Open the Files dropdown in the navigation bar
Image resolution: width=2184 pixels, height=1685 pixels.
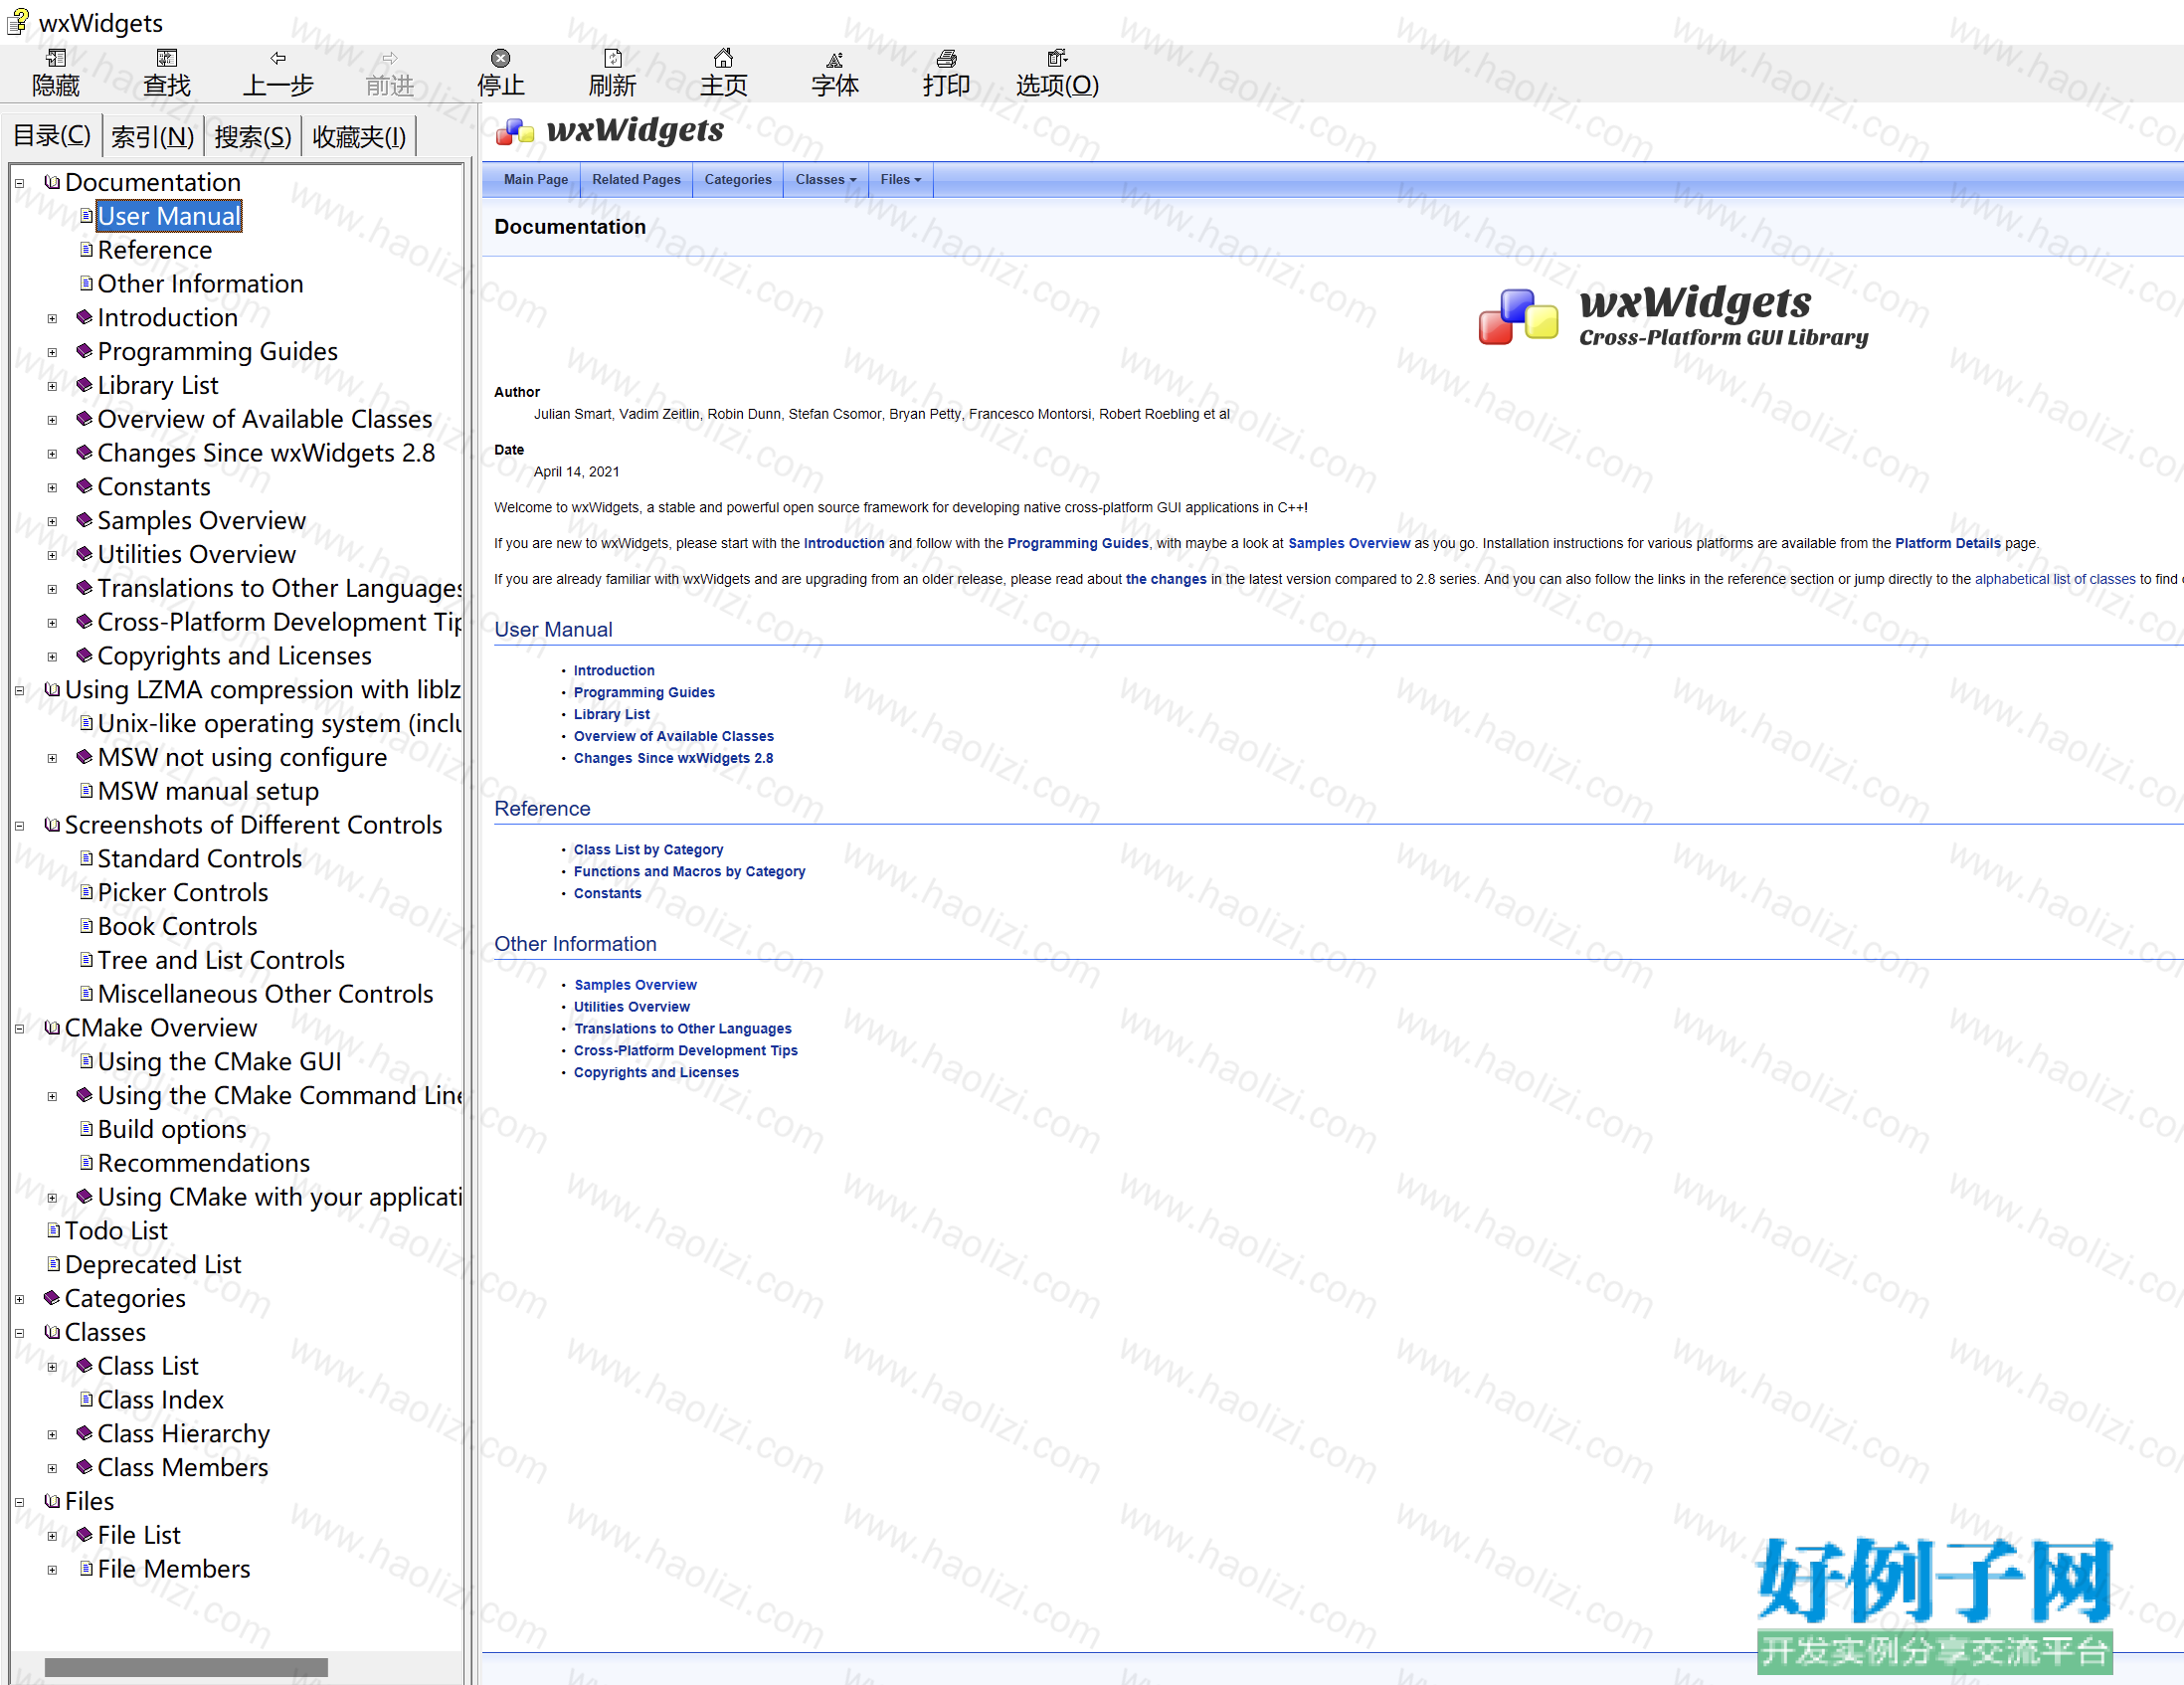(x=901, y=180)
